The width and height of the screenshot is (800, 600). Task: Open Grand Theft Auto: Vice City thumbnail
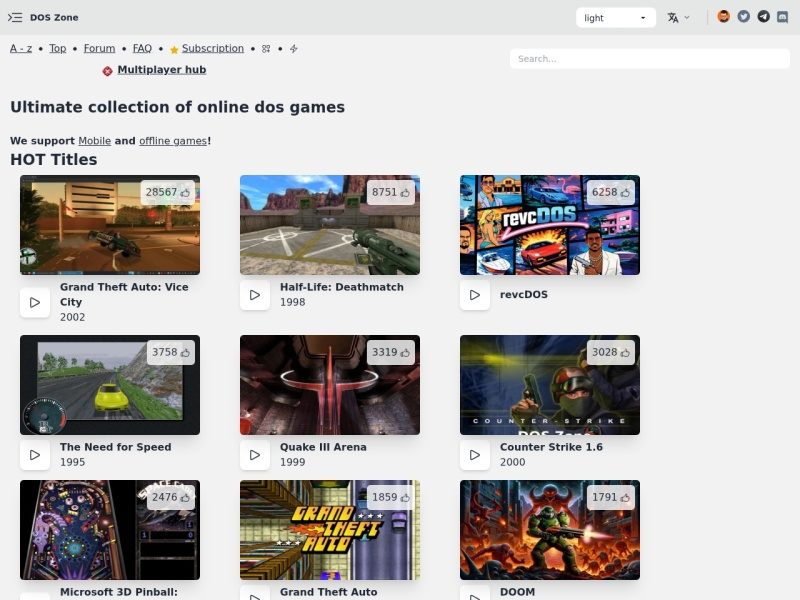tap(110, 225)
